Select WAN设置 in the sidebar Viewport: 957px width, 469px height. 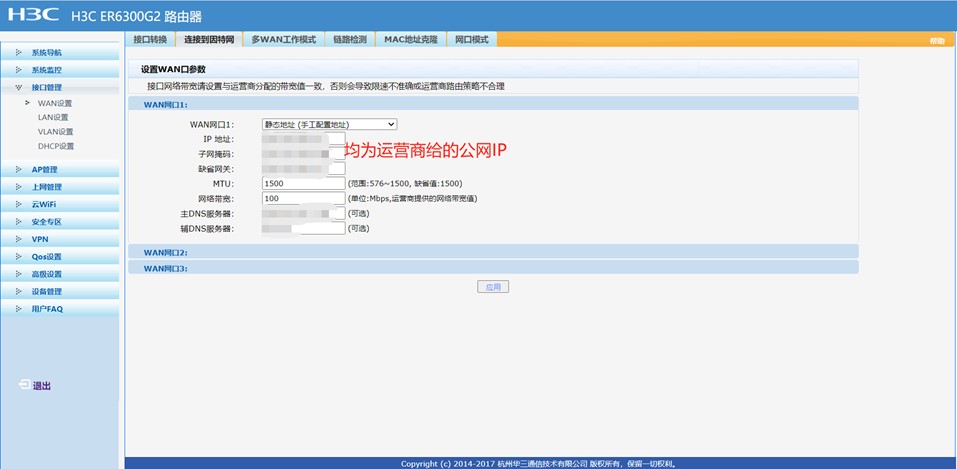coord(55,103)
